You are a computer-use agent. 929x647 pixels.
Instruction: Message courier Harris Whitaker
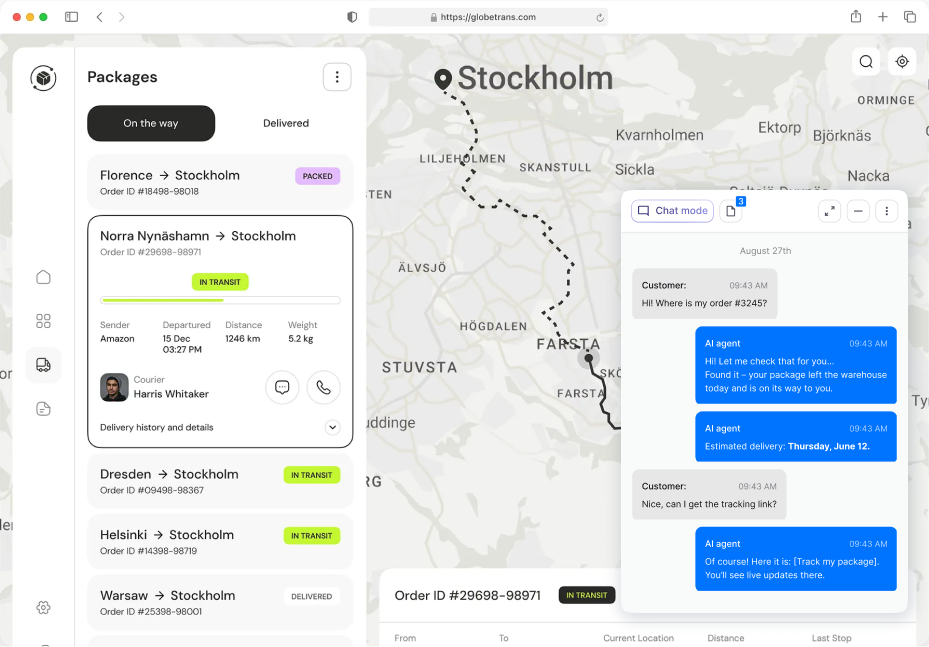[282, 387]
